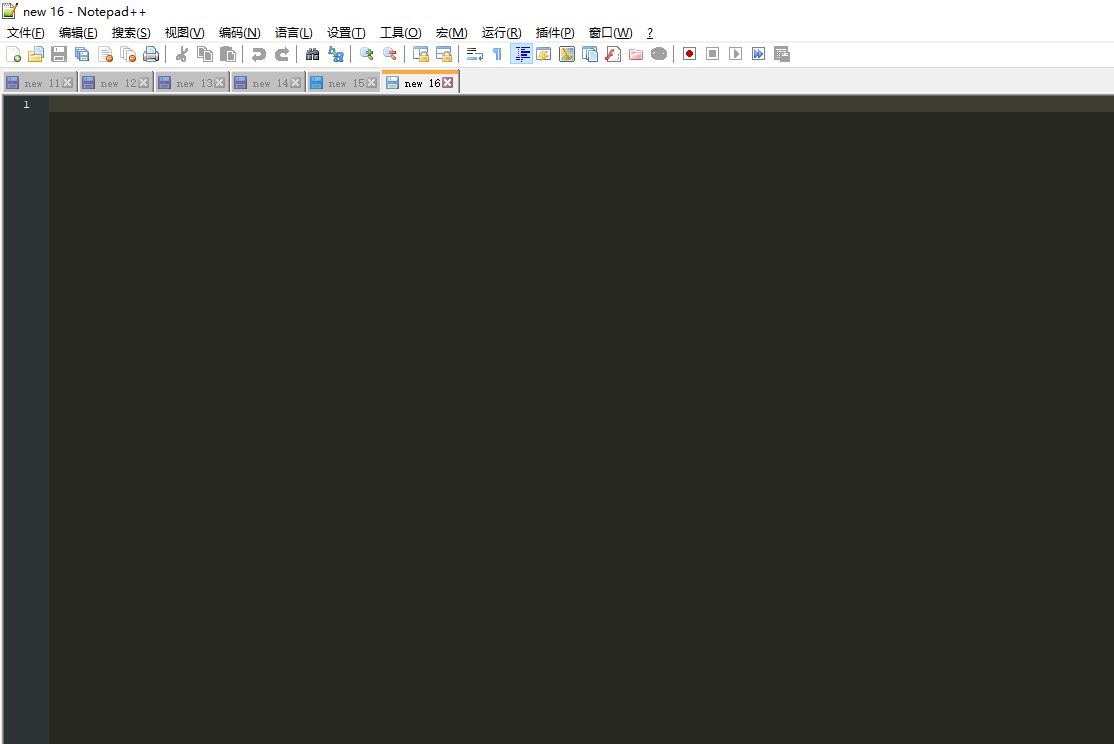Image resolution: width=1114 pixels, height=744 pixels.
Task: Close the new 15 tab
Action: [372, 83]
